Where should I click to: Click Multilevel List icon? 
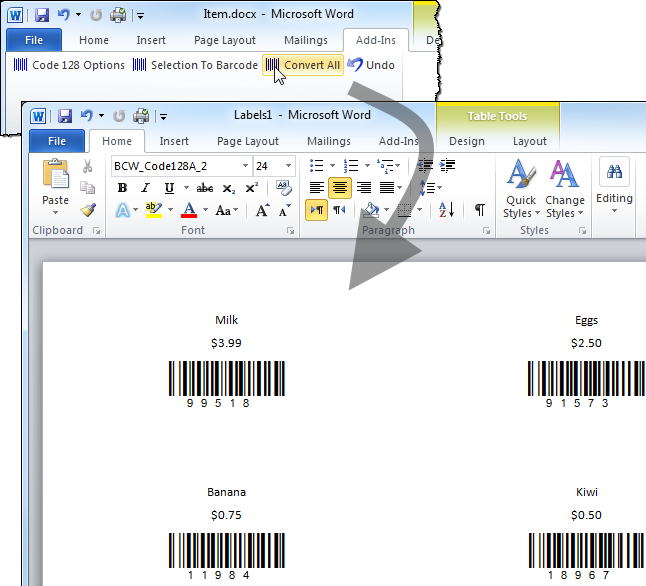(x=385, y=166)
